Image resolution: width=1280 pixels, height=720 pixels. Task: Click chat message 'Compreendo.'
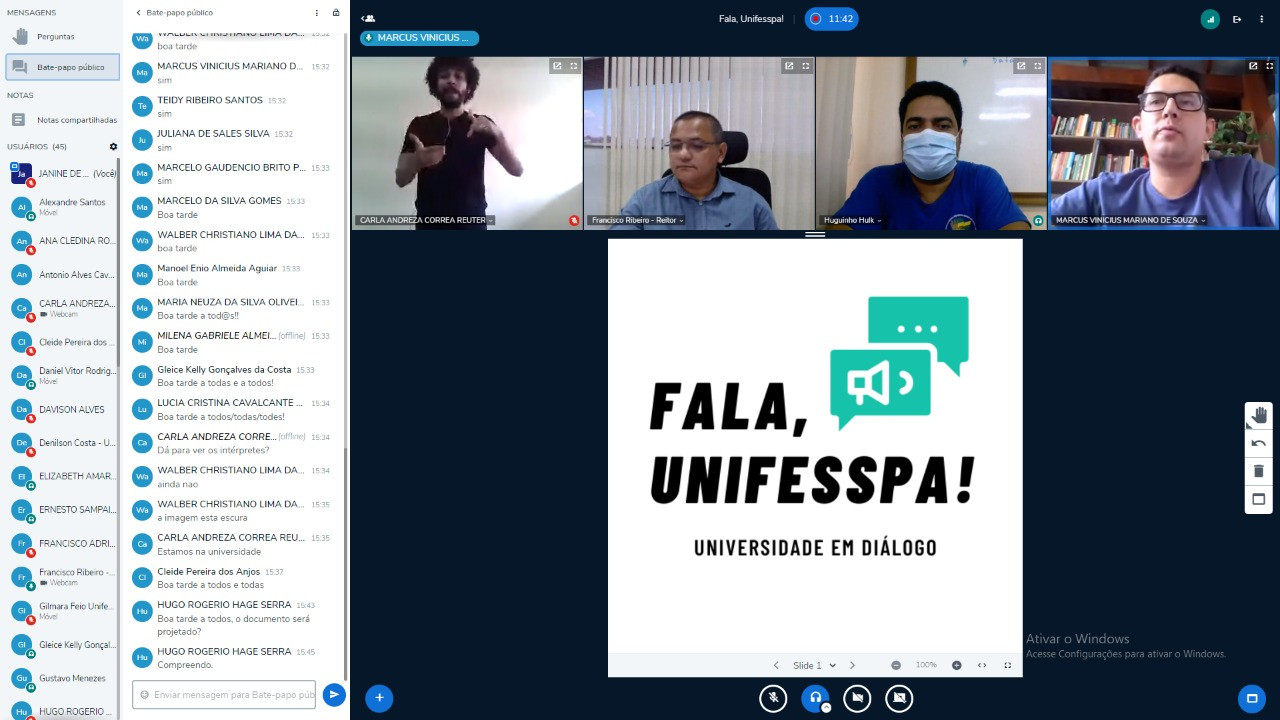185,665
